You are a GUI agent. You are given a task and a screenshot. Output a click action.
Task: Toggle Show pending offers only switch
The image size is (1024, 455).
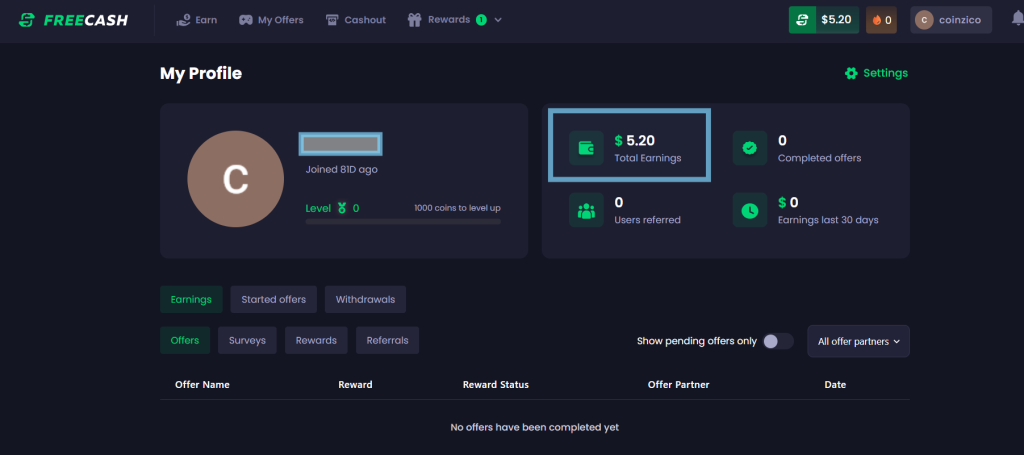click(777, 341)
